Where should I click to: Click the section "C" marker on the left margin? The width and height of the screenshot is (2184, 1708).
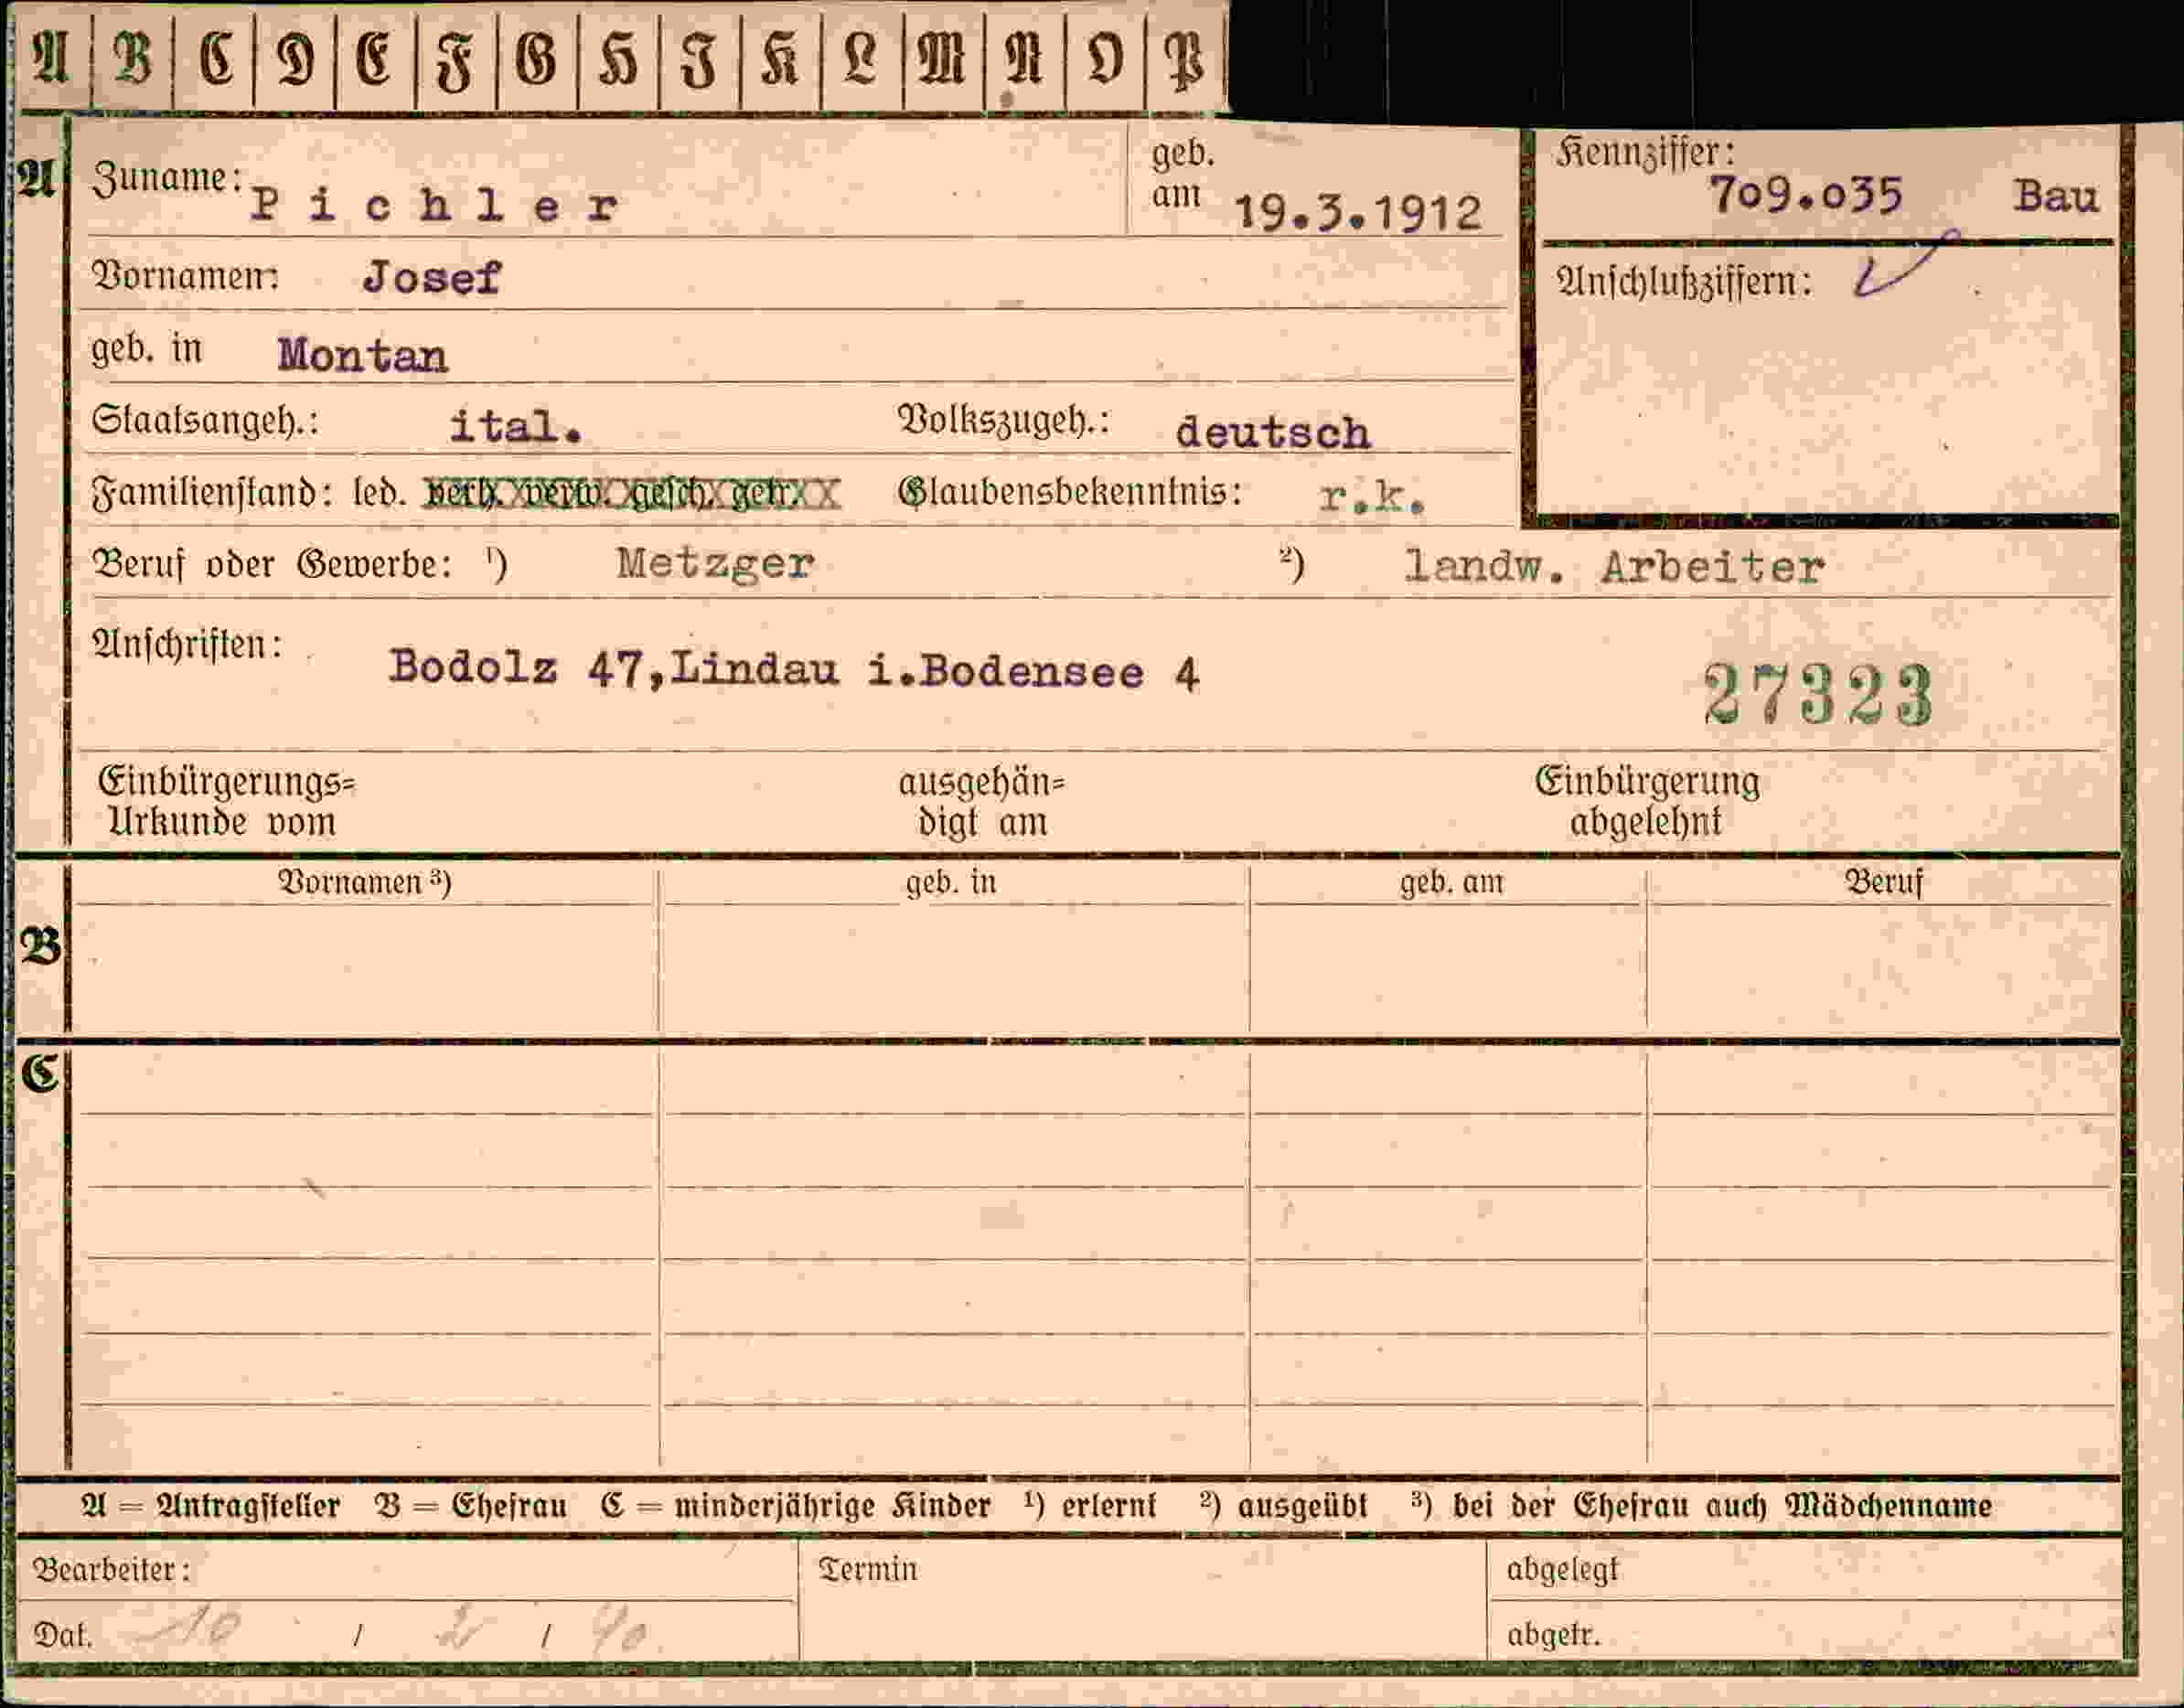[x=40, y=1074]
